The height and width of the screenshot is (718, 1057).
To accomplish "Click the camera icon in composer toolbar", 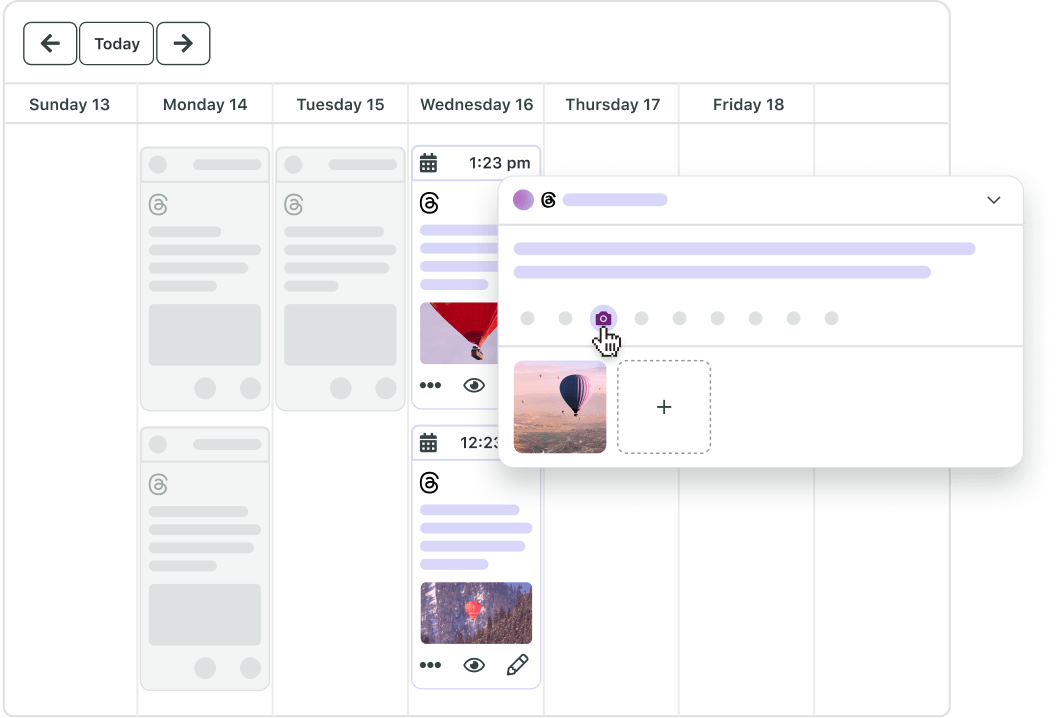I will [603, 318].
